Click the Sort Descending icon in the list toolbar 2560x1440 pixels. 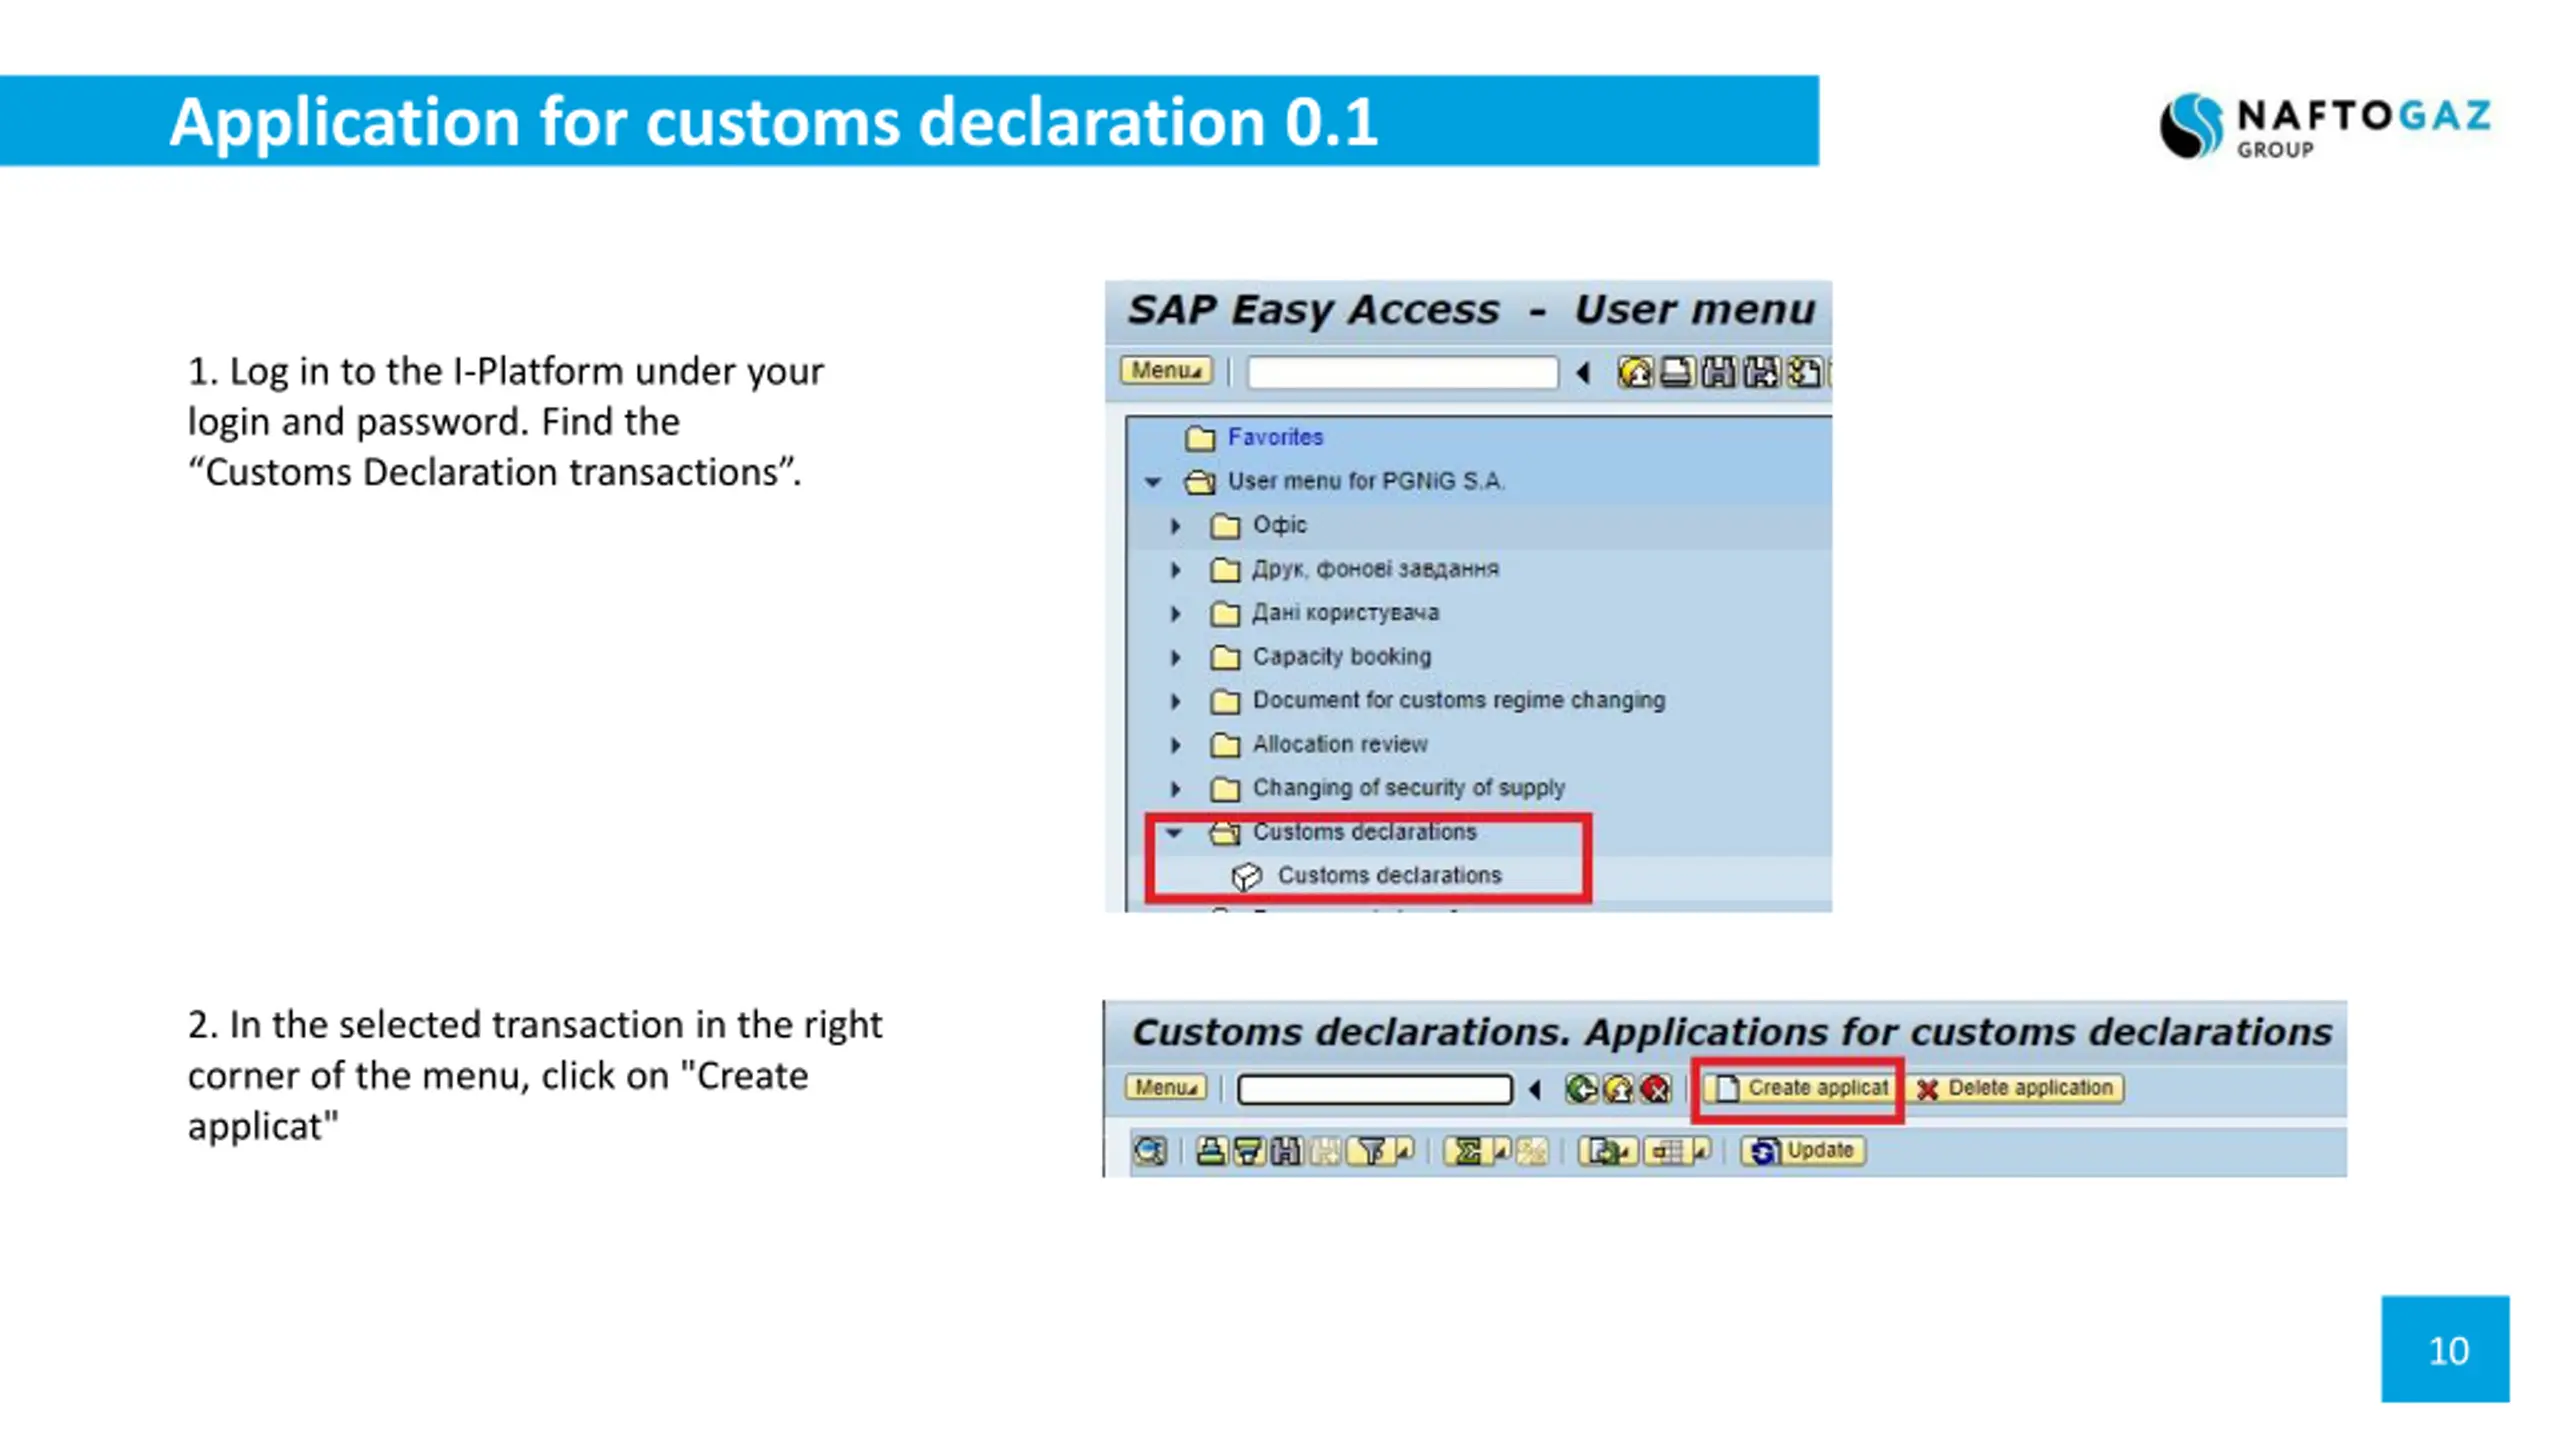point(1249,1151)
